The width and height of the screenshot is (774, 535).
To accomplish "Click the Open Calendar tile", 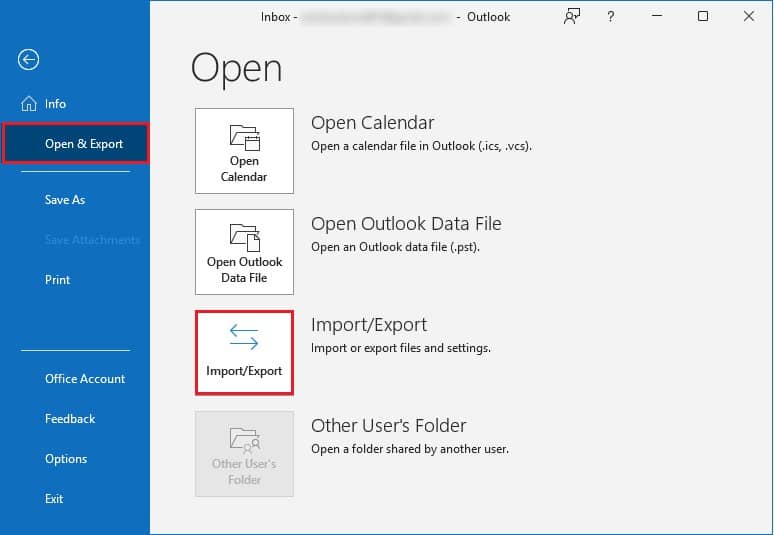I will tap(244, 151).
